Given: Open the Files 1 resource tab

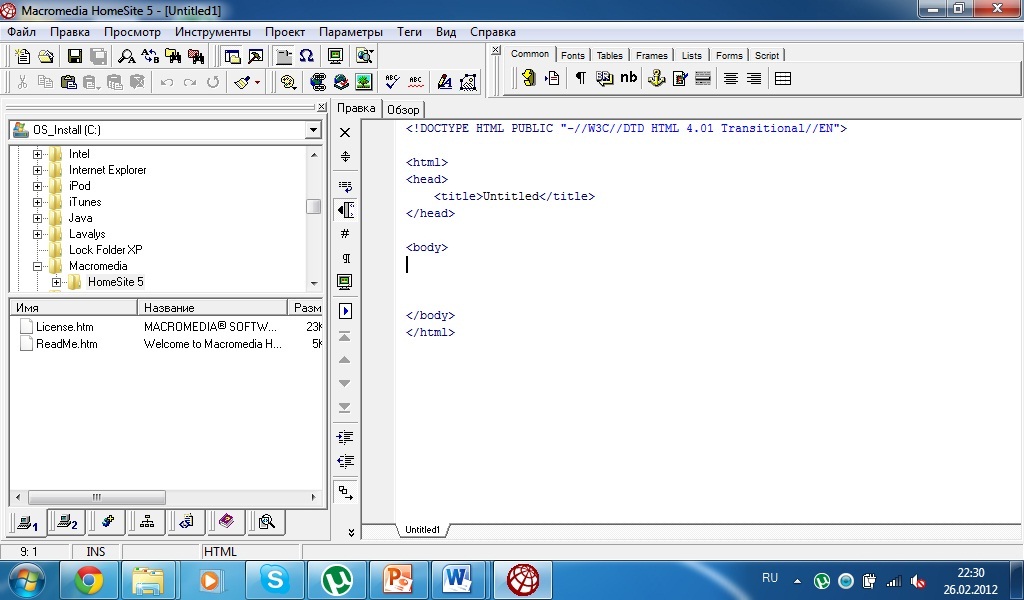Looking at the screenshot, I should (28, 523).
